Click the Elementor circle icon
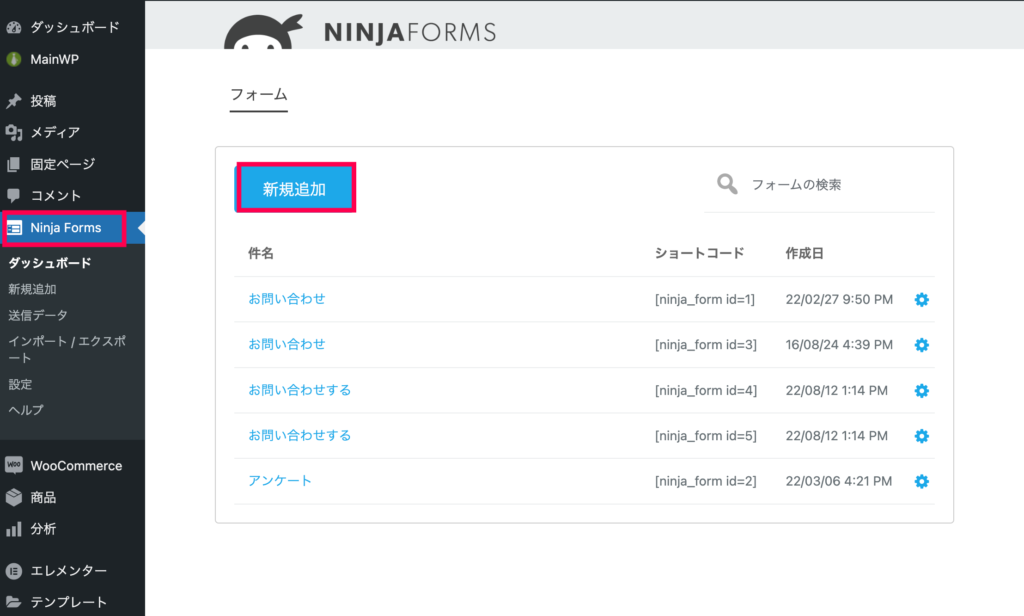Screen dimensions: 1024x616 pos(14,571)
